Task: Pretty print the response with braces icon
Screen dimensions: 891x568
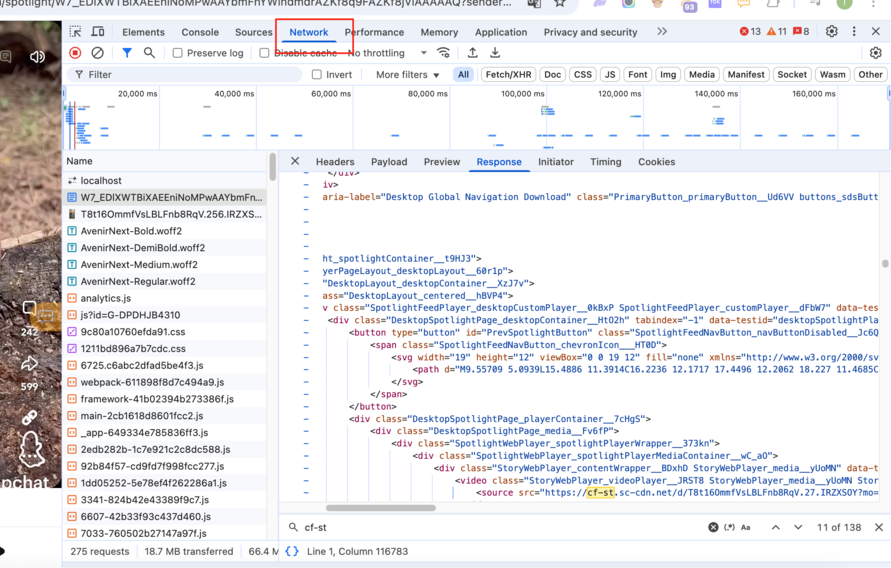Action: 292,551
